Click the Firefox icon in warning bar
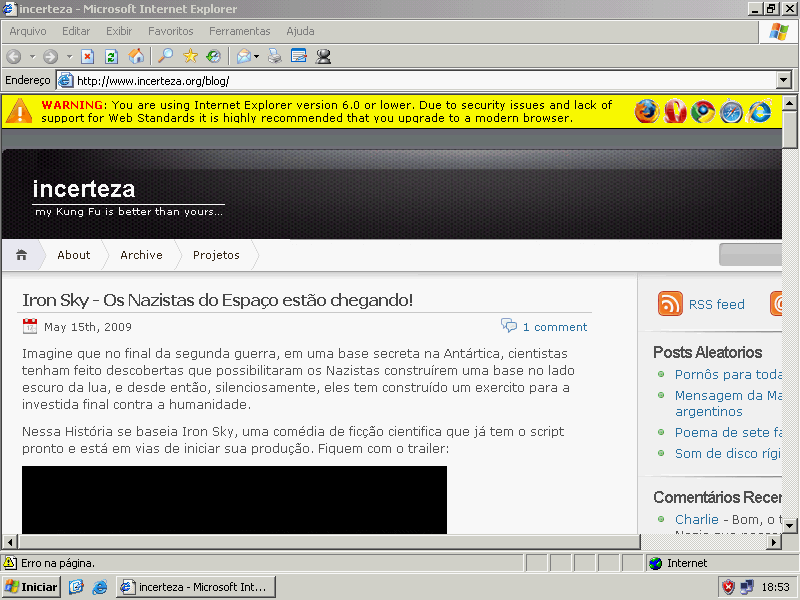 coord(647,111)
